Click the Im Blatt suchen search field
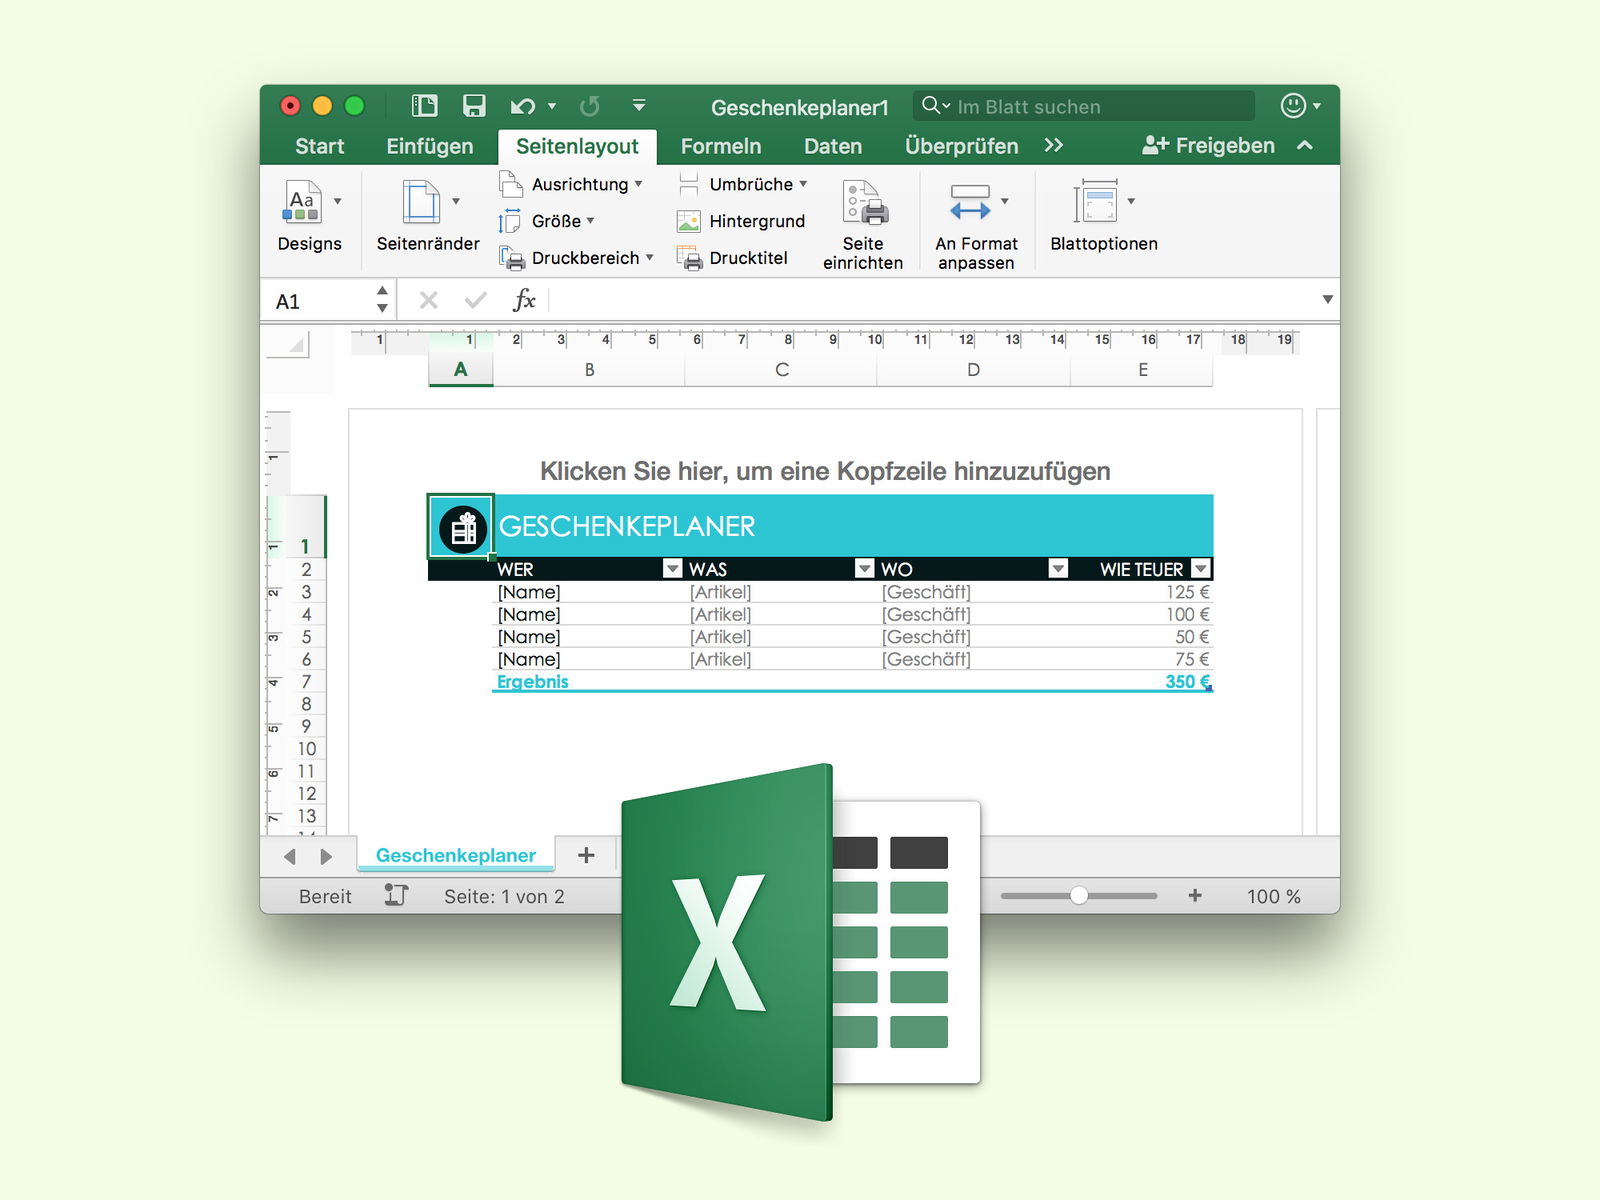Screen dimensions: 1600x1200 click(1084, 106)
